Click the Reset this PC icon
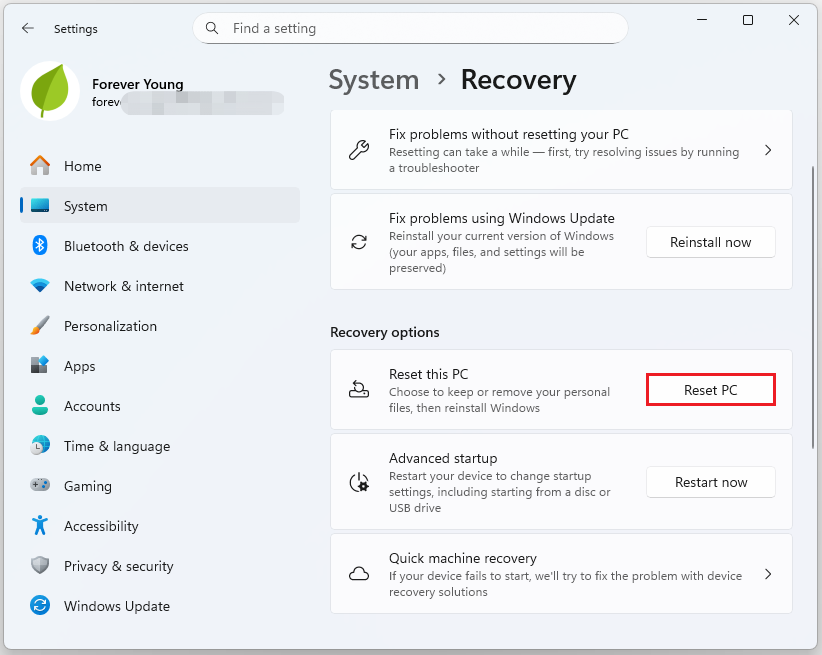Viewport: 822px width, 655px height. coord(359,390)
